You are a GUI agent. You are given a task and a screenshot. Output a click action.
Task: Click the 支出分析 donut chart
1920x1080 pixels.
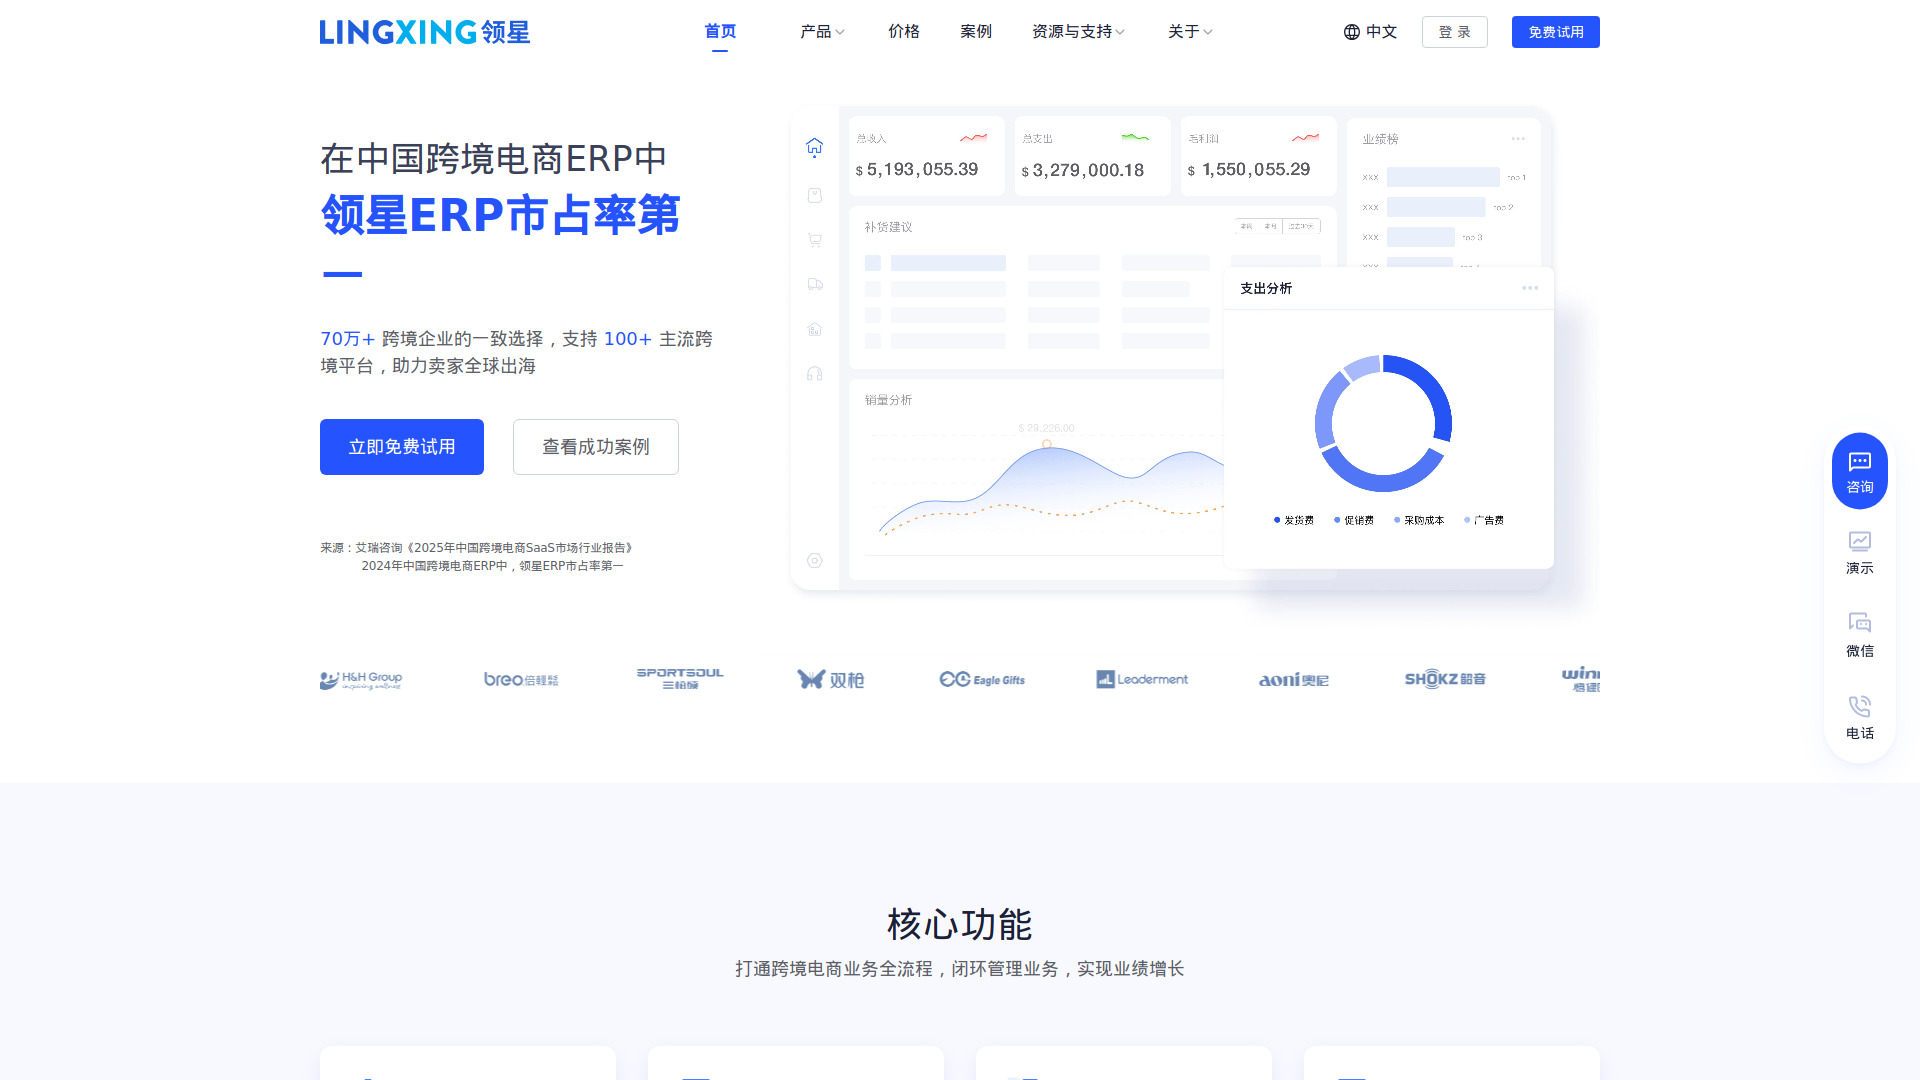click(x=1383, y=423)
